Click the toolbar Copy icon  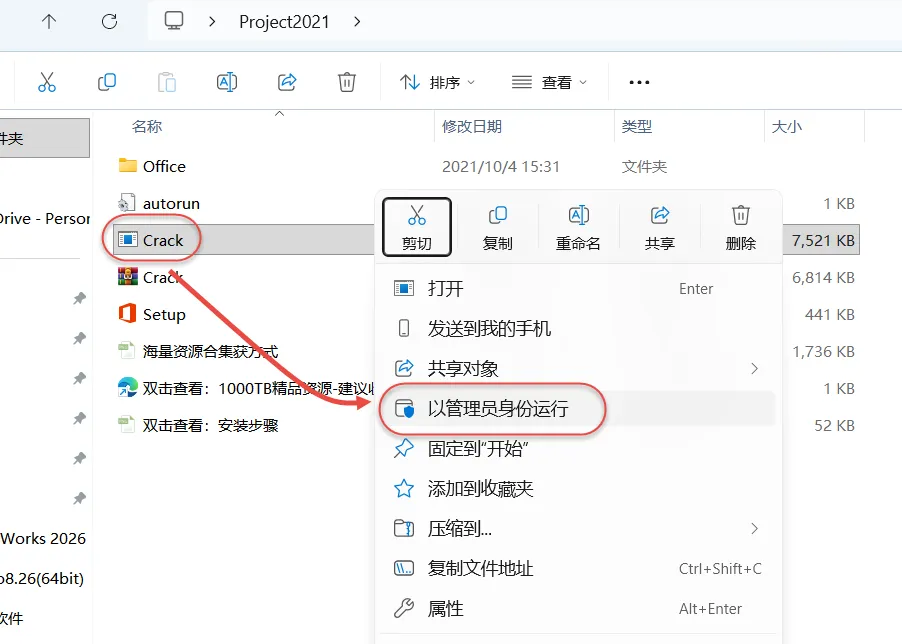tap(107, 82)
